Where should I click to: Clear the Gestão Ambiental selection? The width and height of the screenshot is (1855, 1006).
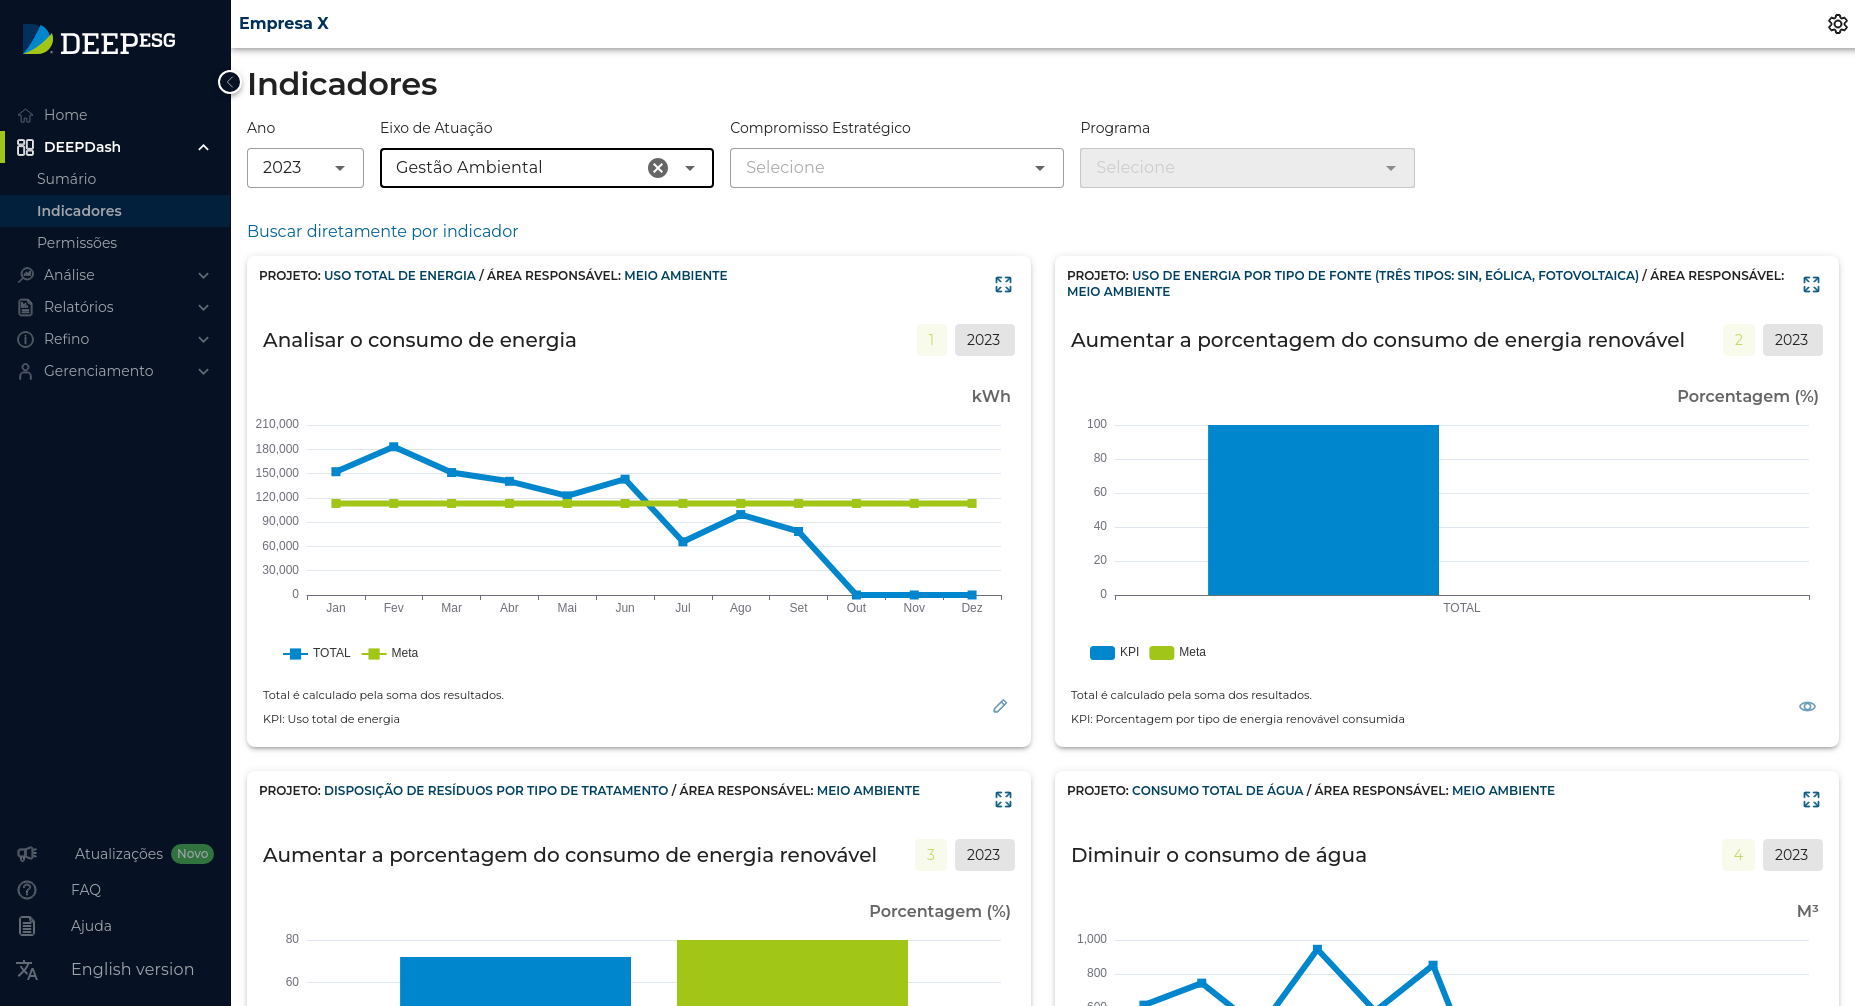click(658, 168)
